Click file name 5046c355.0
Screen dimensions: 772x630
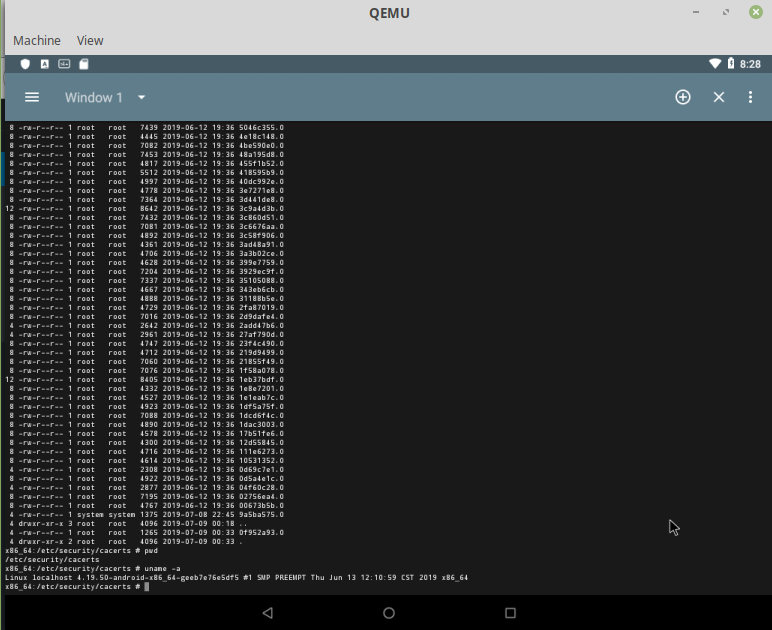click(x=261, y=127)
